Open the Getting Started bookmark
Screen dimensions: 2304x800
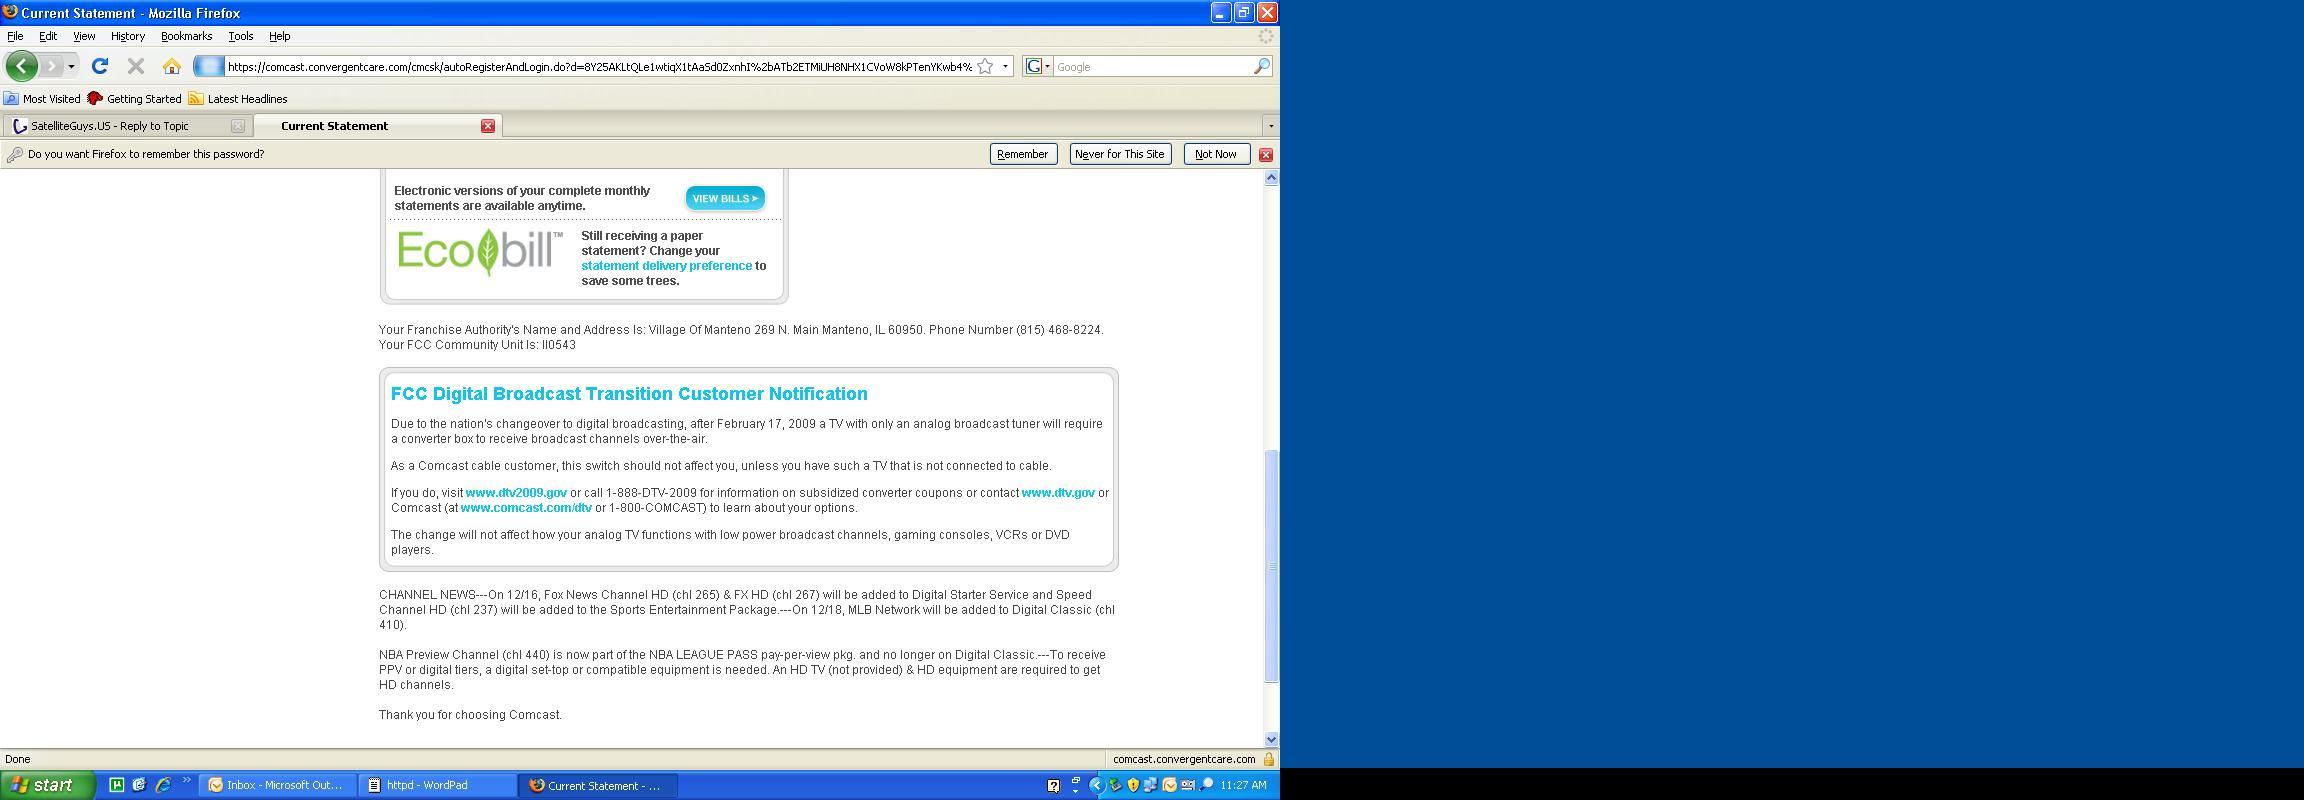tap(134, 99)
